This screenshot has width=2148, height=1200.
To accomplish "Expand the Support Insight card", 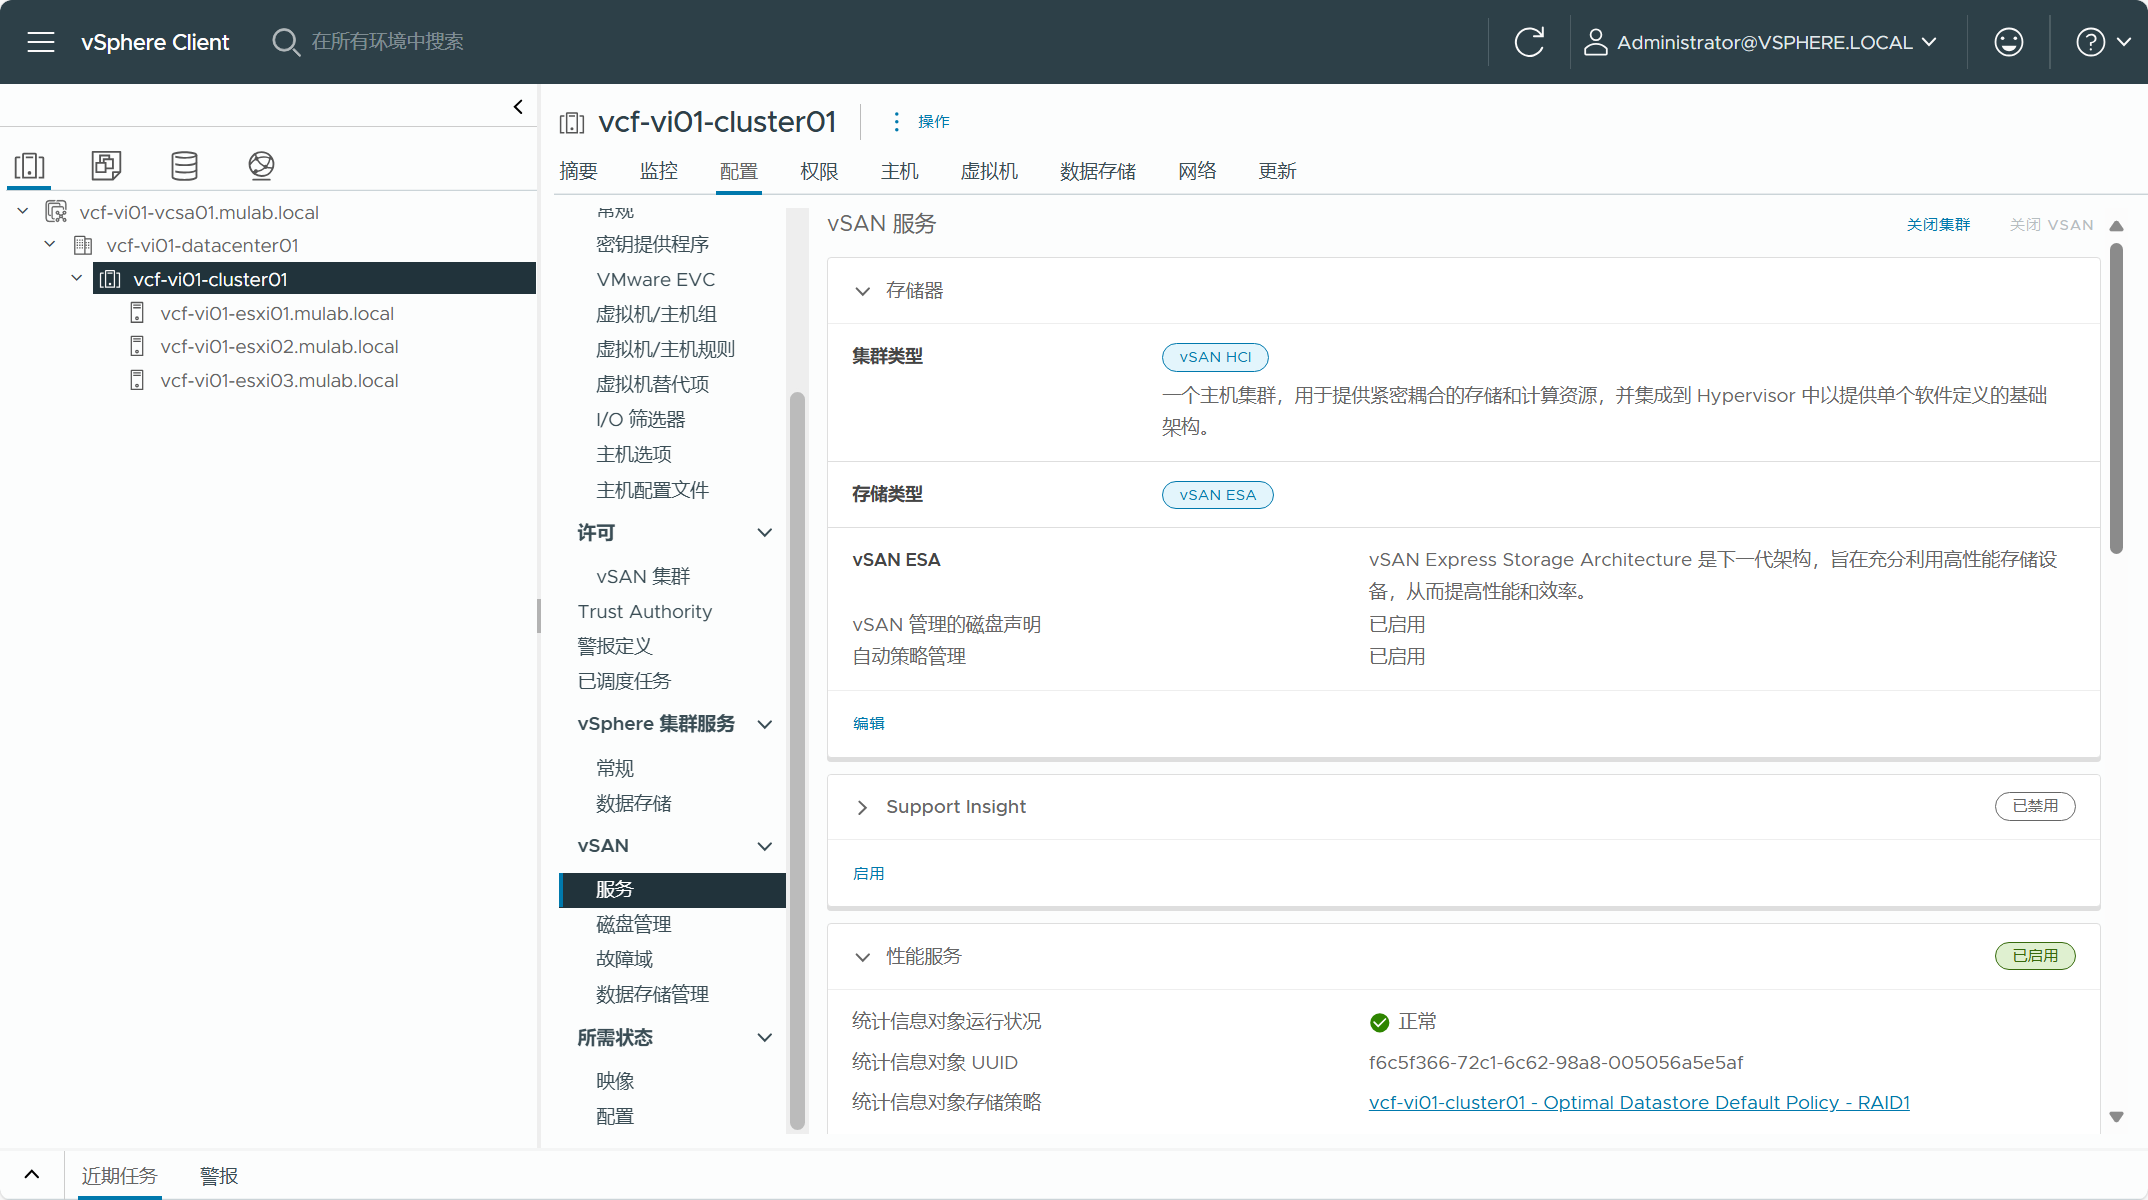I will (x=863, y=807).
